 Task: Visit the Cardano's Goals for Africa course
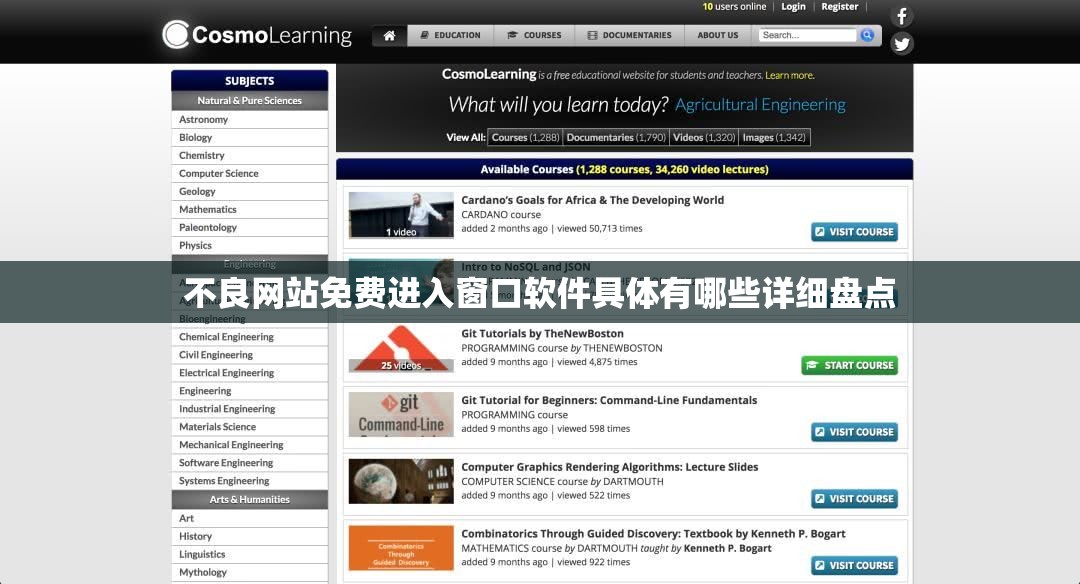coord(855,232)
